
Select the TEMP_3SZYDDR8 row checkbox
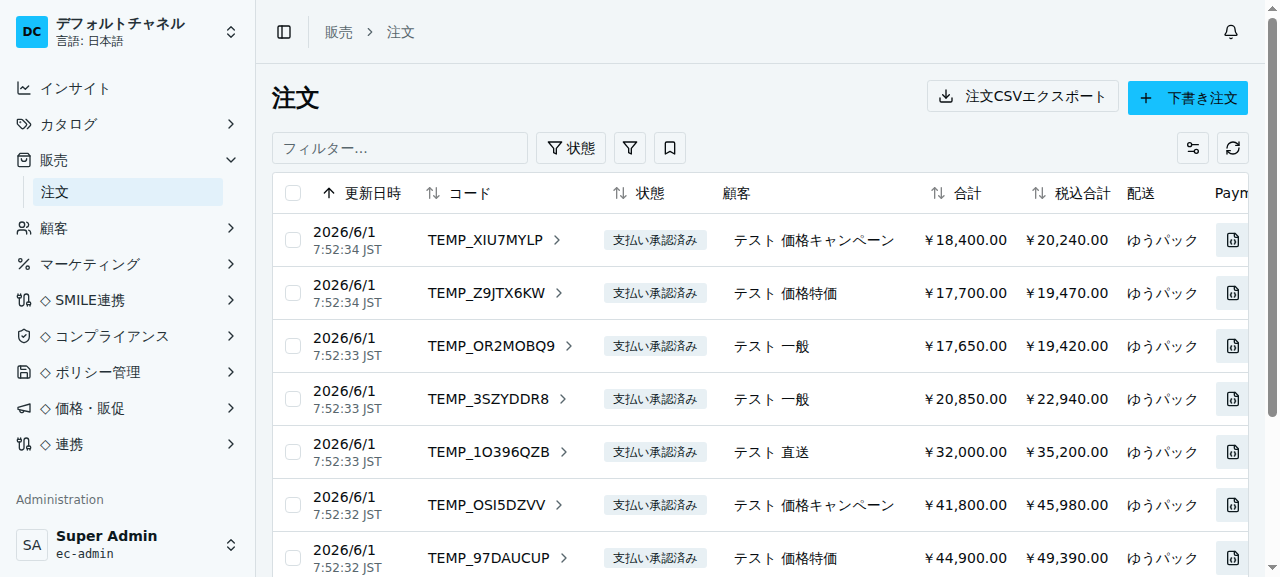pos(293,399)
